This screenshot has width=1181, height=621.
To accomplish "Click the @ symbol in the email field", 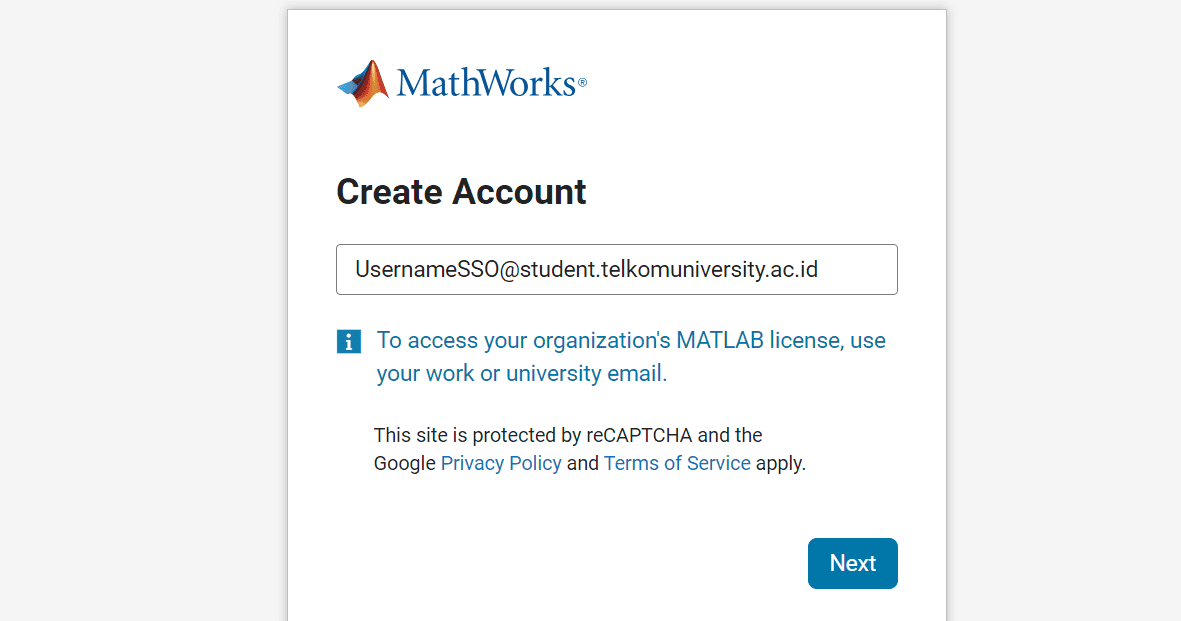I will pos(509,270).
